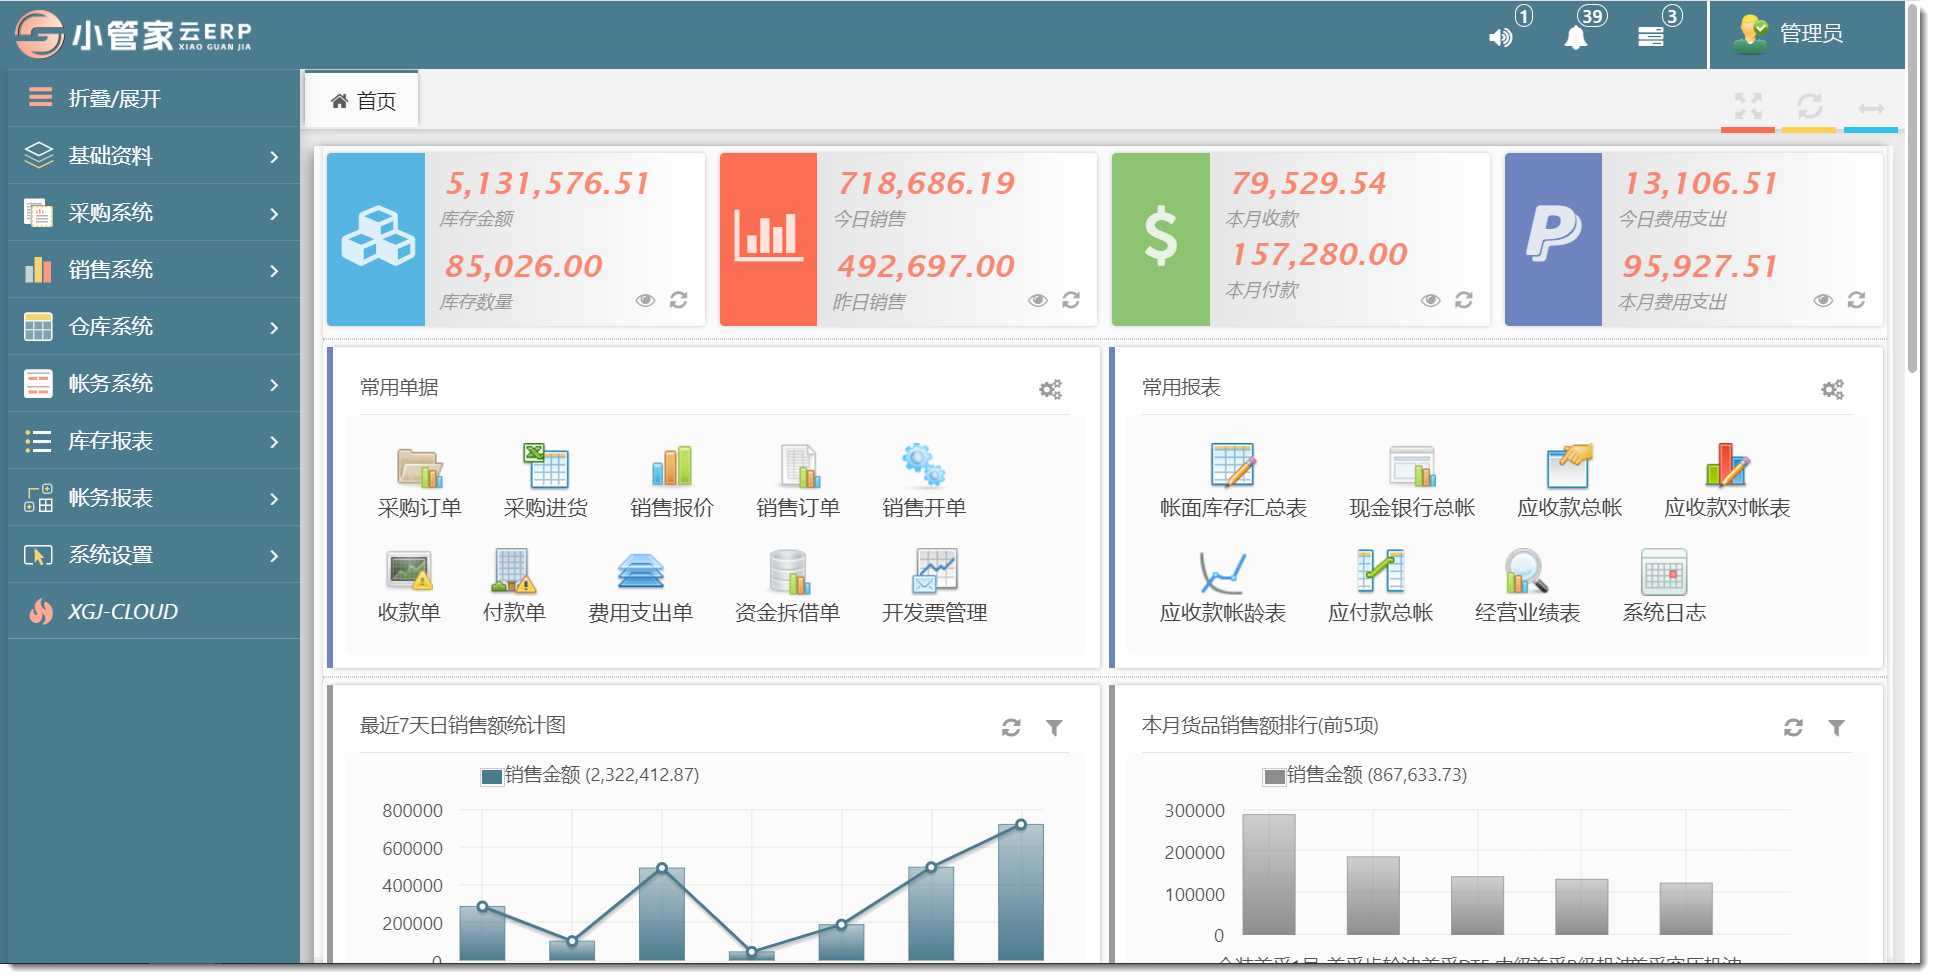Refresh the 库存金额 card
Screen dimensions: 1935x979
[x=678, y=300]
